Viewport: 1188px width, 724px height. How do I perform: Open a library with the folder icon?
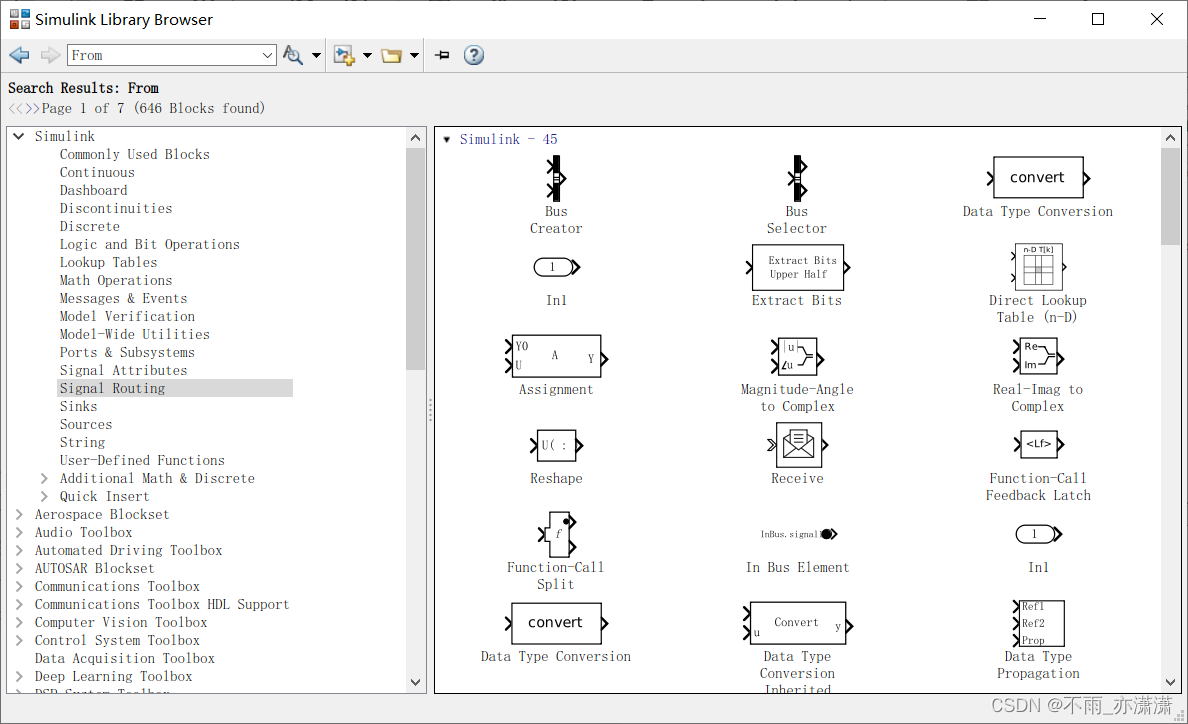click(x=391, y=55)
